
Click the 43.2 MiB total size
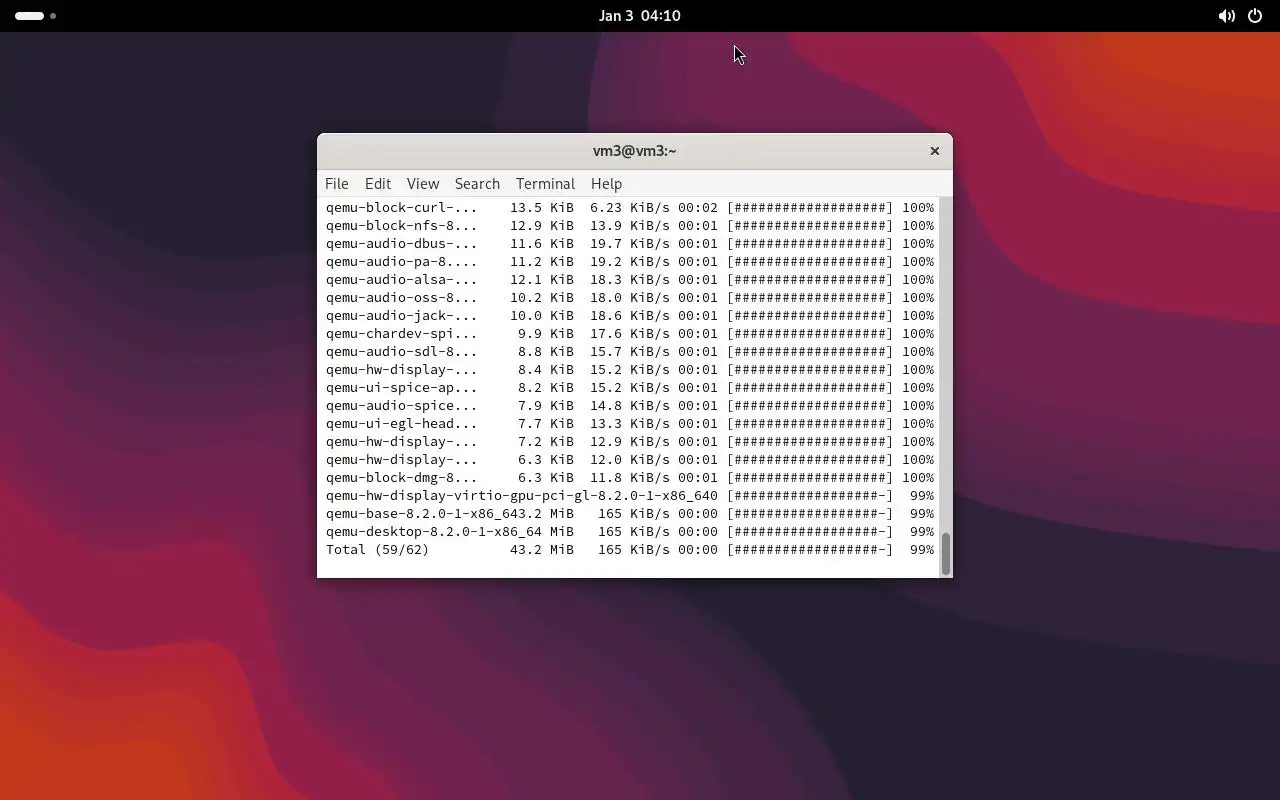[542, 550]
